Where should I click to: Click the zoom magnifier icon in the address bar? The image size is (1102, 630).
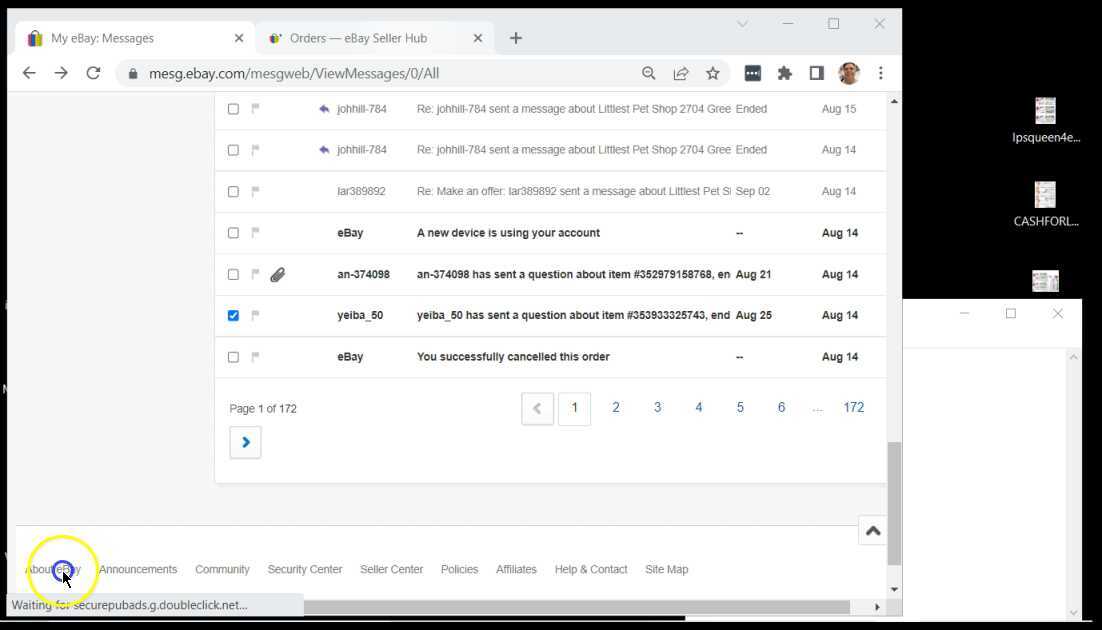[x=648, y=73]
